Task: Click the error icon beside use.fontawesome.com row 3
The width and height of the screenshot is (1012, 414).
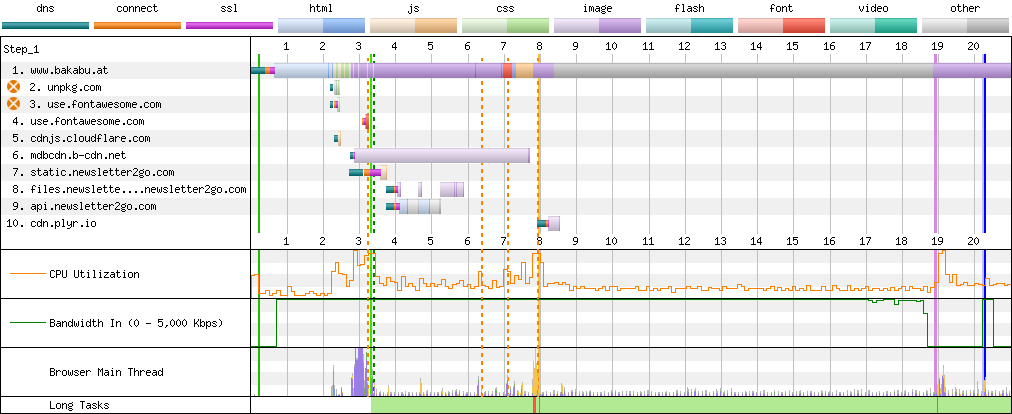Action: [14, 104]
